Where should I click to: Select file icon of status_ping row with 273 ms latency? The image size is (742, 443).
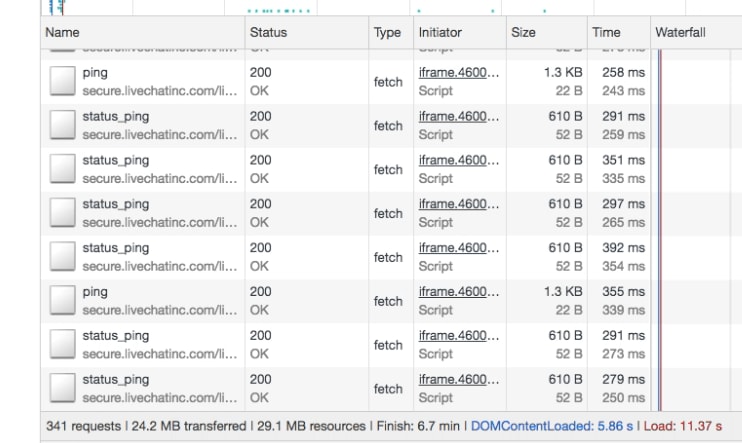click(62, 344)
